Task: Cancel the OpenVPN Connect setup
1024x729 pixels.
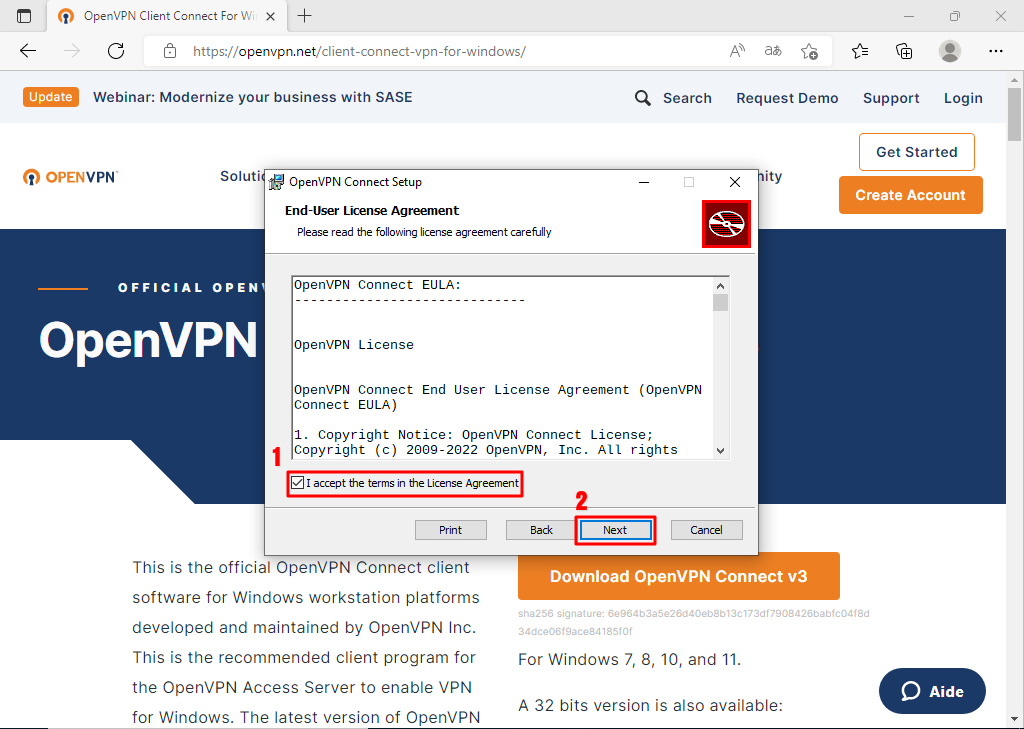Action: (x=706, y=530)
